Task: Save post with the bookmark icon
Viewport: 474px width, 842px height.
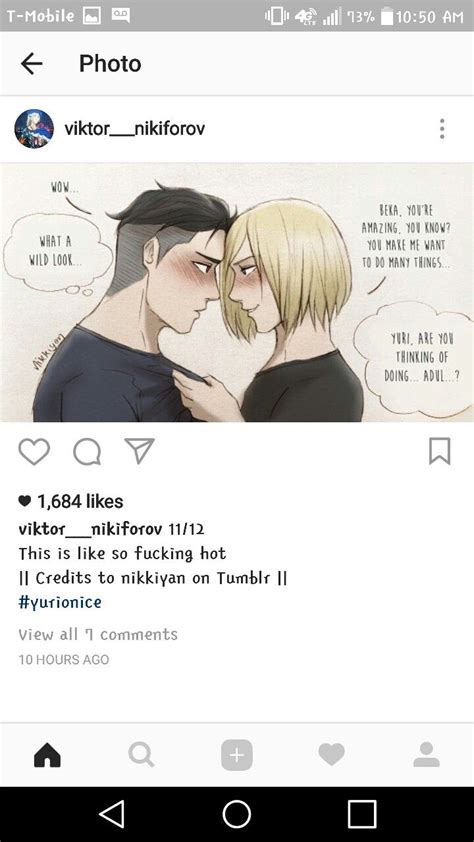Action: (x=440, y=451)
